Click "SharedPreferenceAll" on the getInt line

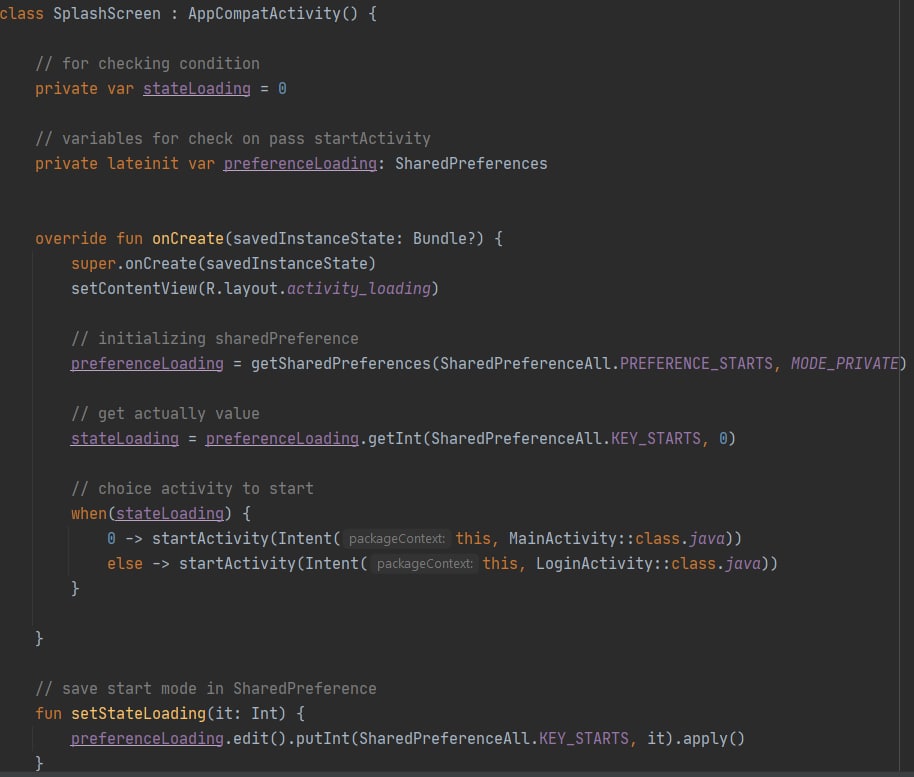516,439
